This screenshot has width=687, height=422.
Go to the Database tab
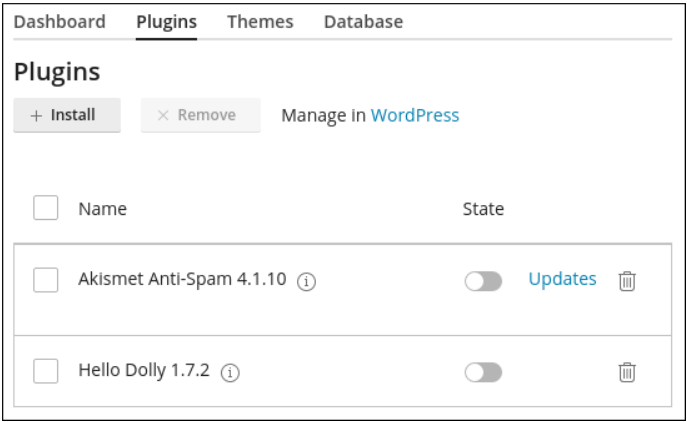point(363,21)
